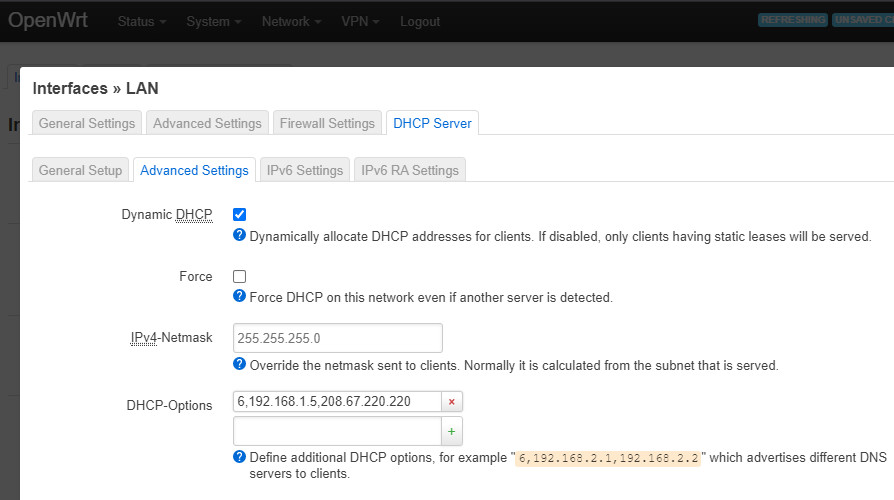Click the Logout link

(x=420, y=21)
